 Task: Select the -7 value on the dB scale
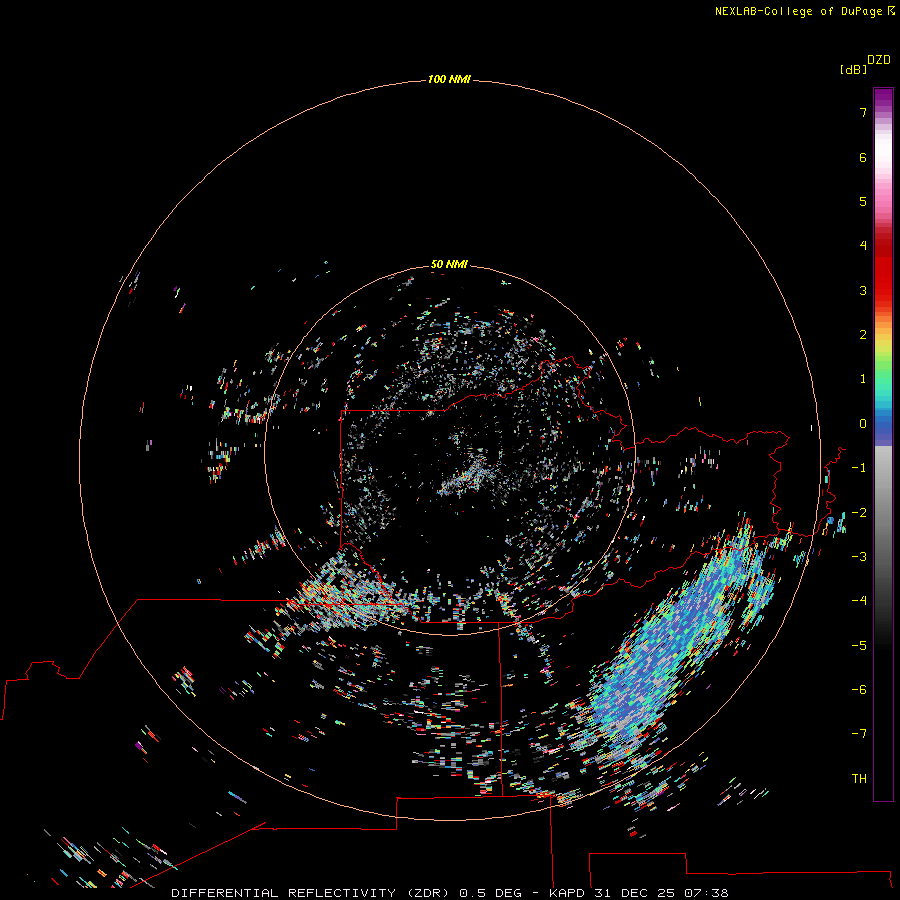click(859, 734)
